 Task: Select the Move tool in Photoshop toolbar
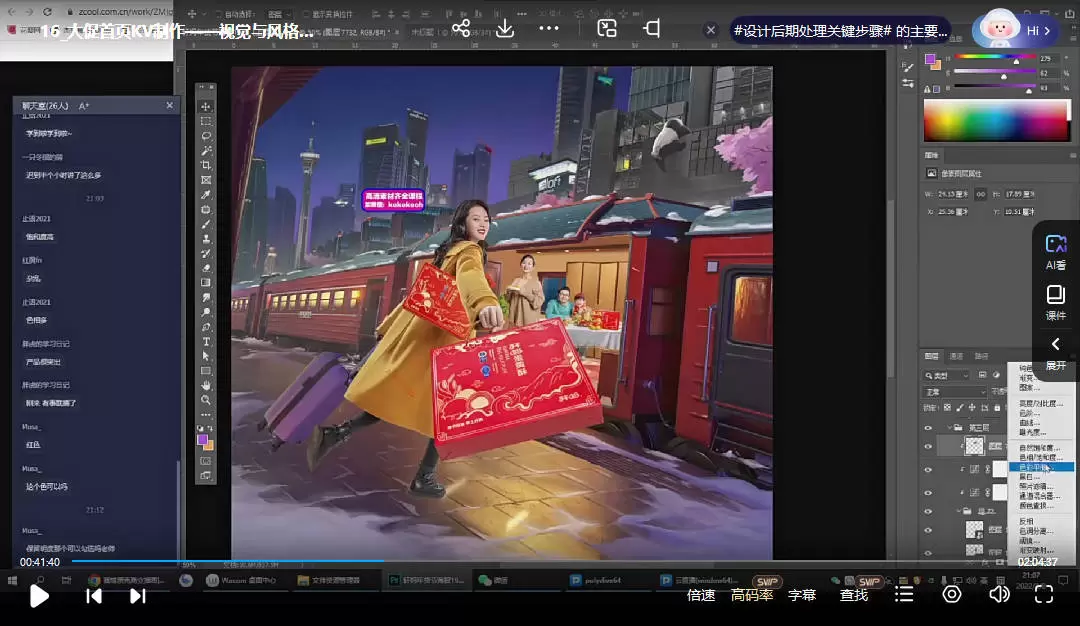(x=206, y=107)
